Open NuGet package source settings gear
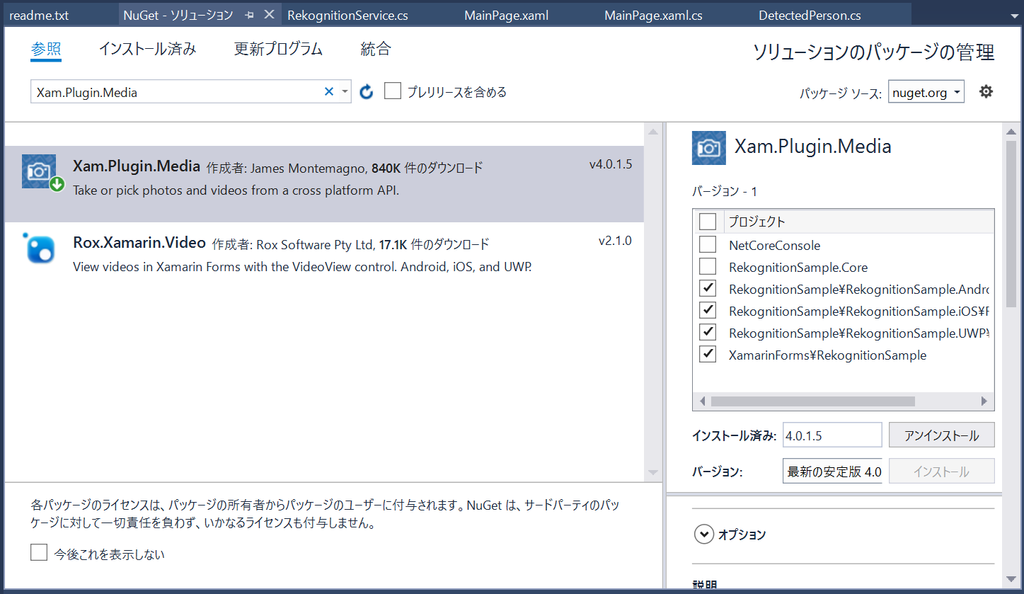 986,91
